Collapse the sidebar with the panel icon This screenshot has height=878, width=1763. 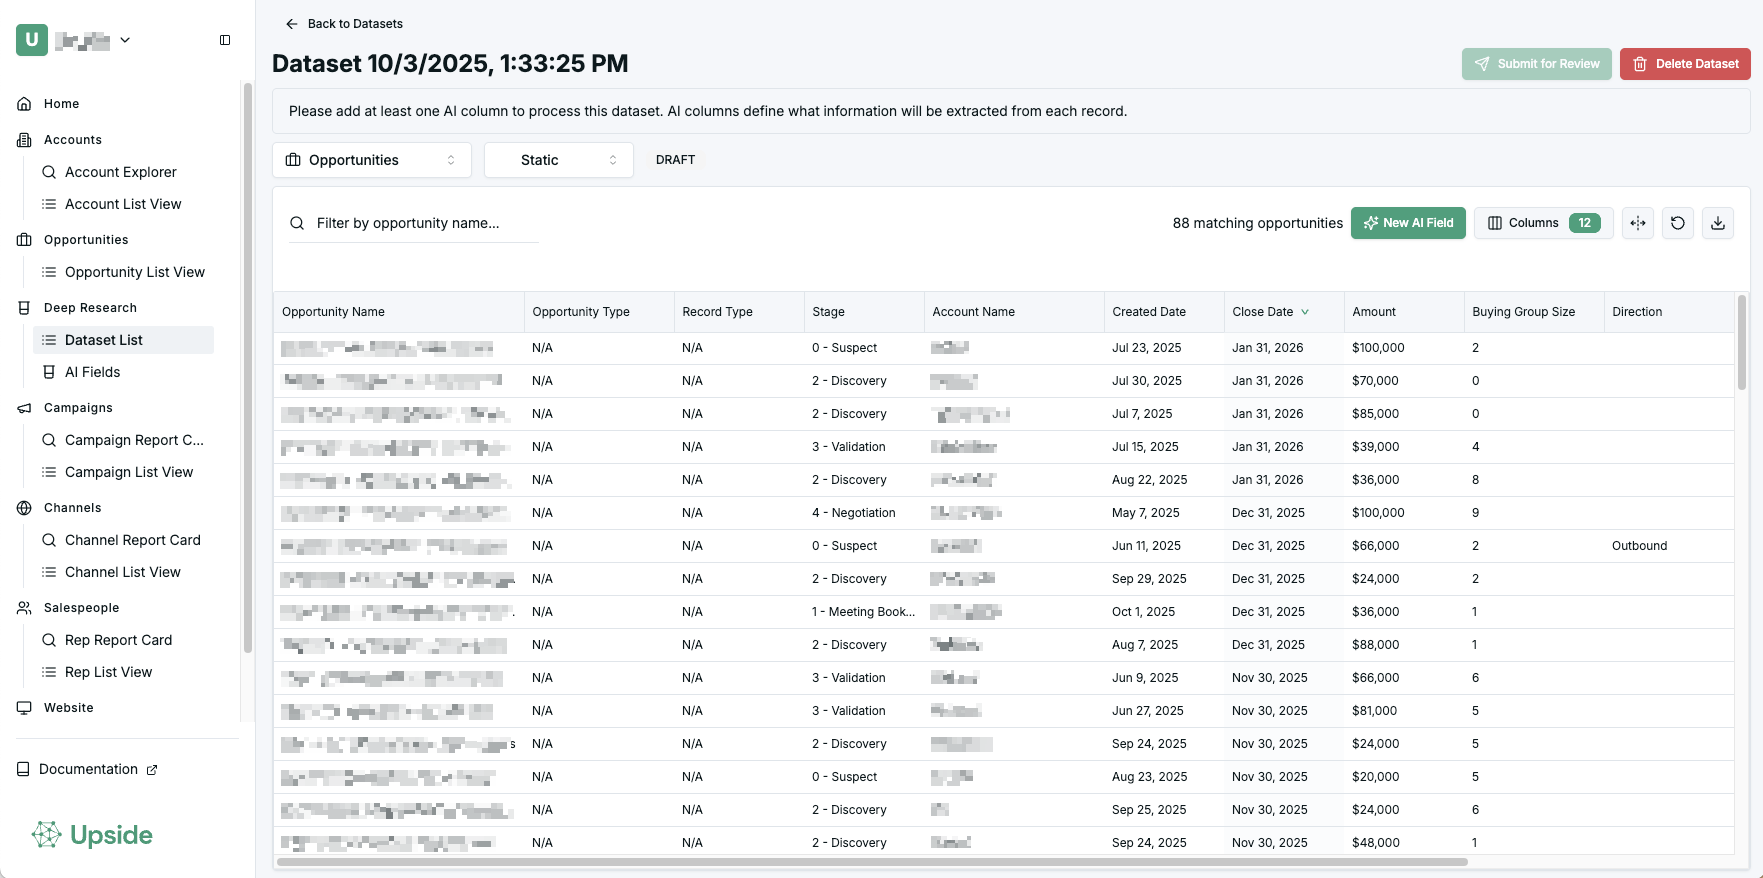(x=225, y=40)
